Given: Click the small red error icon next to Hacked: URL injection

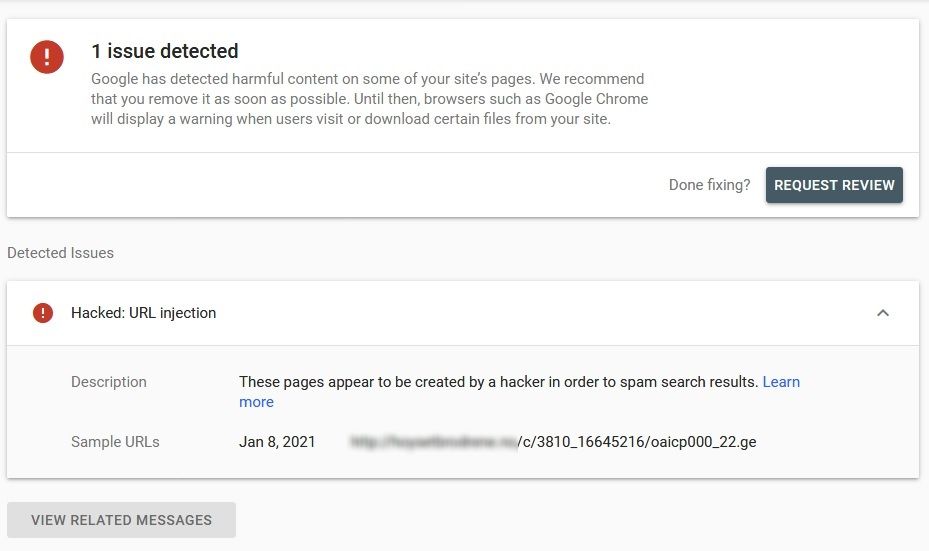Looking at the screenshot, I should [x=43, y=313].
